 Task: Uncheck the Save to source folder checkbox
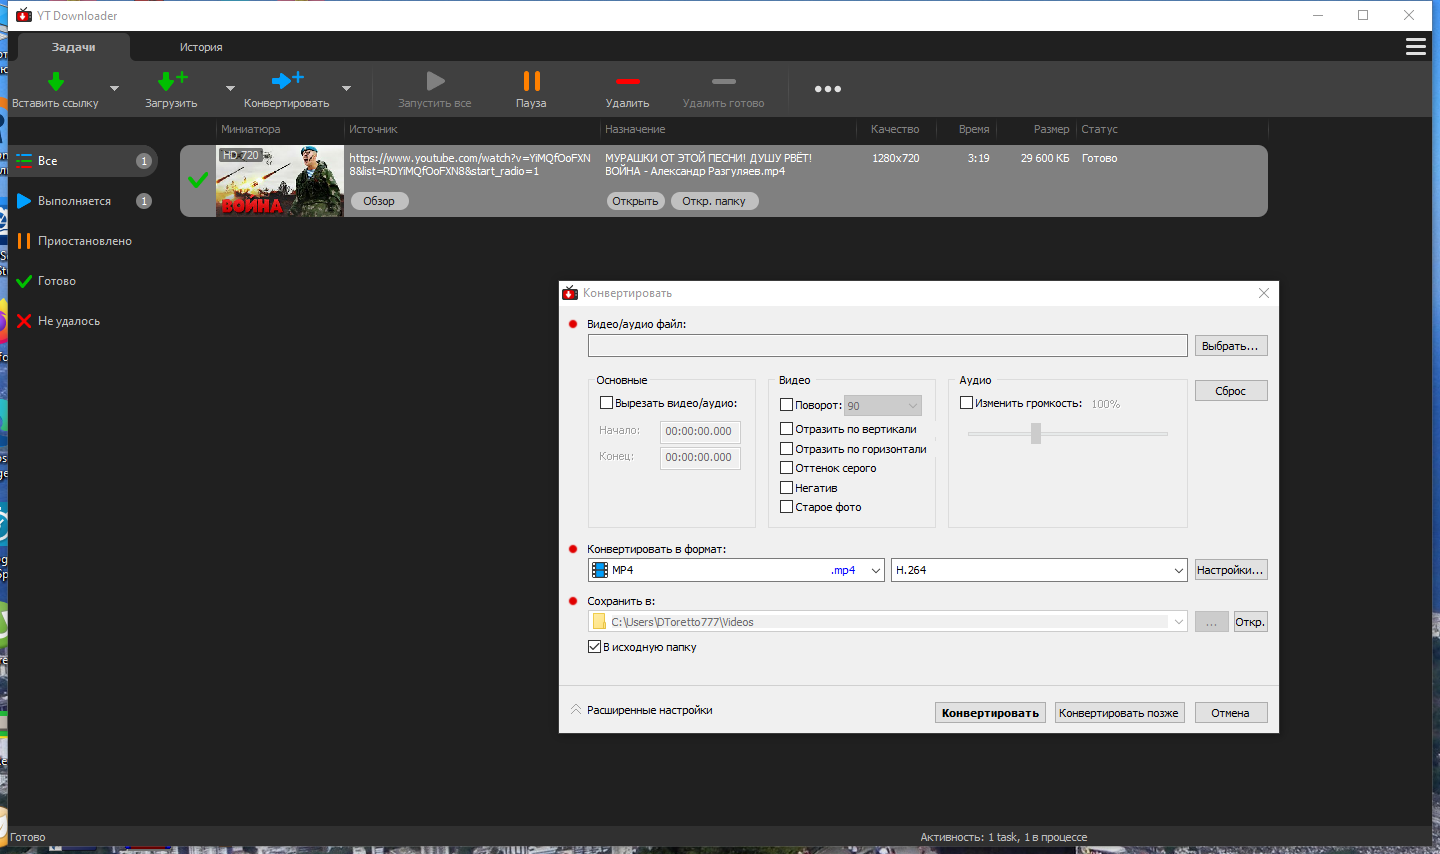(594, 647)
